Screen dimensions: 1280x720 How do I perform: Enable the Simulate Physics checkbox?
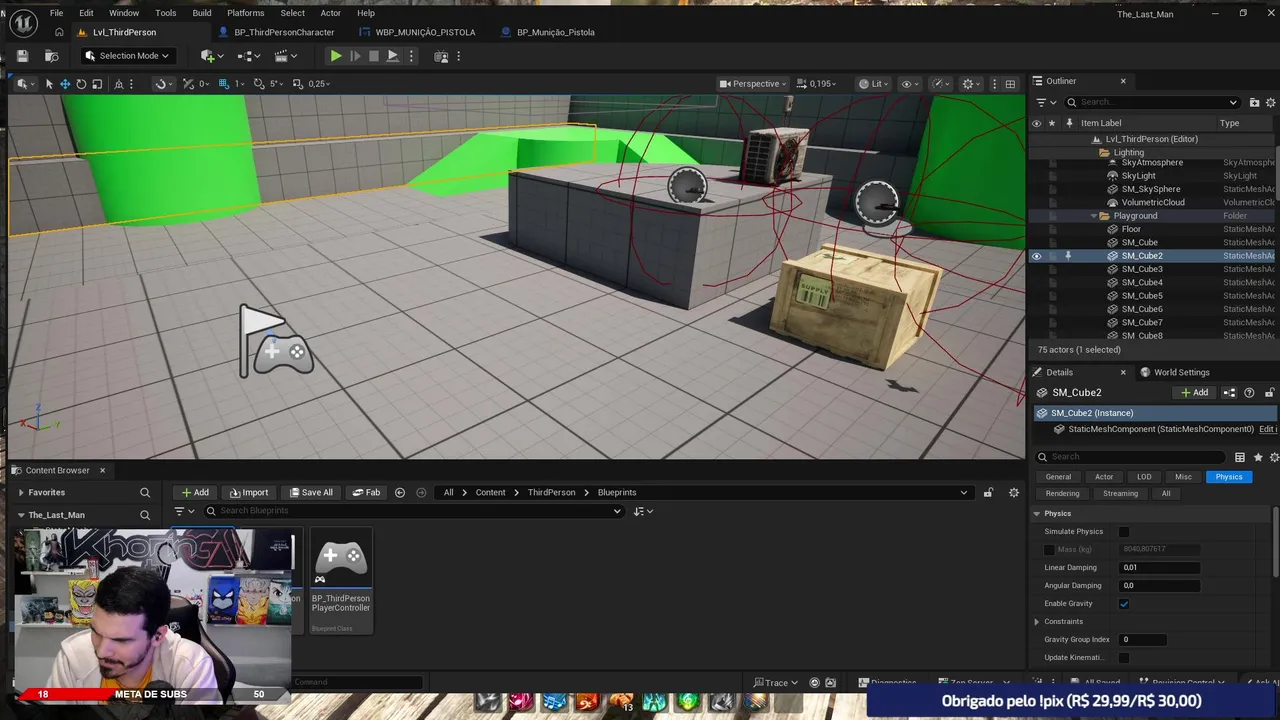point(1124,532)
